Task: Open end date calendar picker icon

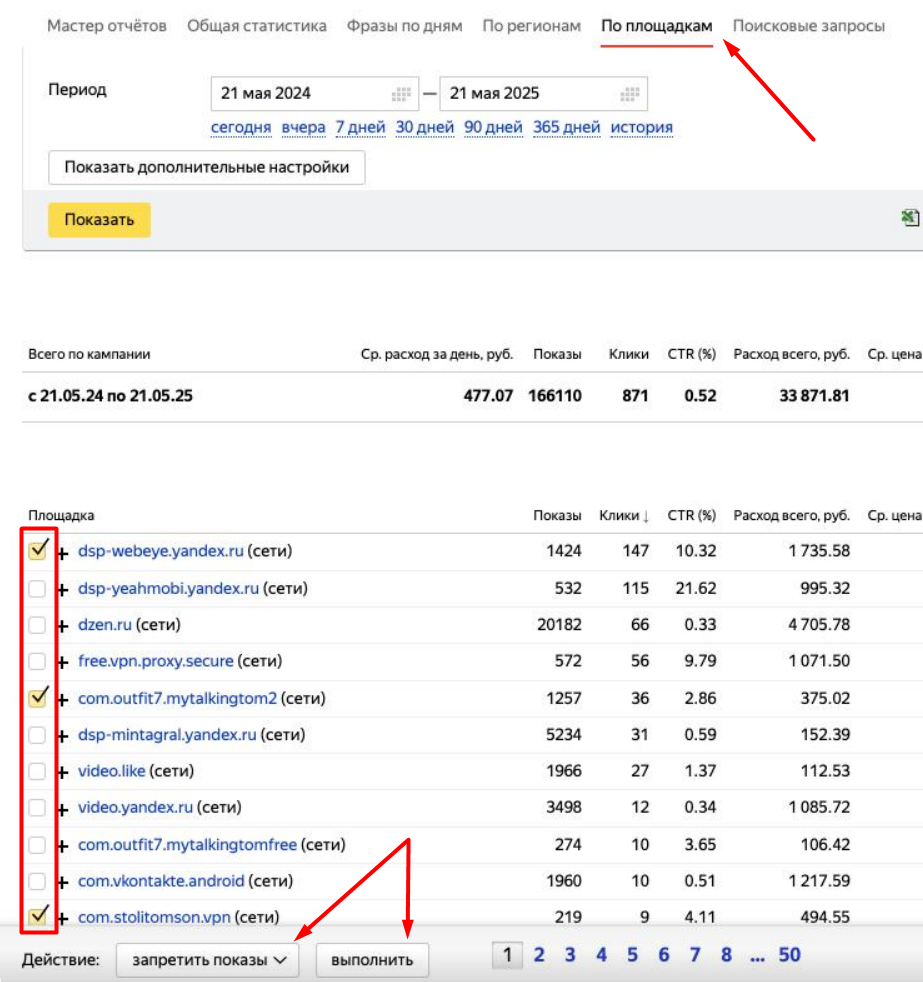Action: coord(629,94)
